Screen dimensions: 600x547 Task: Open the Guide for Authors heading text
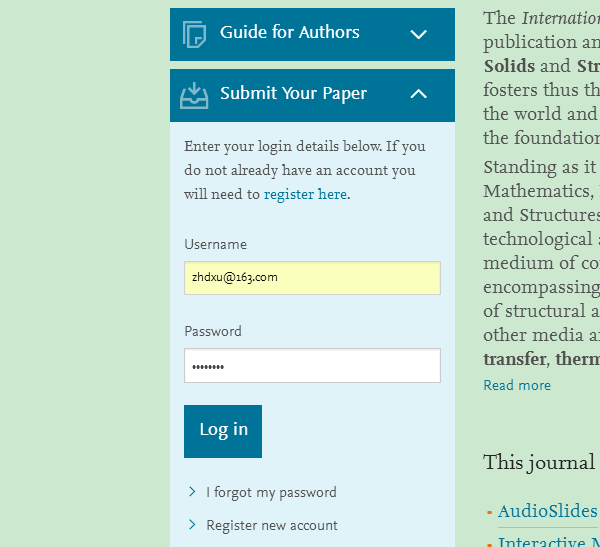289,32
